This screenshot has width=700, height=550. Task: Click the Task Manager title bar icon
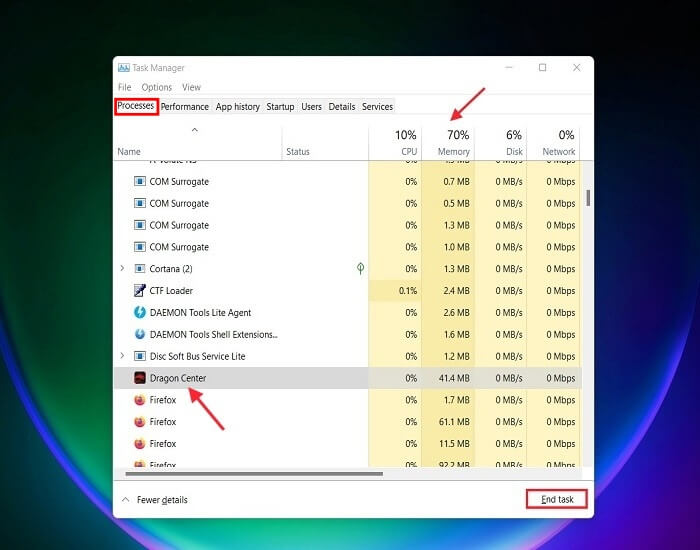(124, 67)
